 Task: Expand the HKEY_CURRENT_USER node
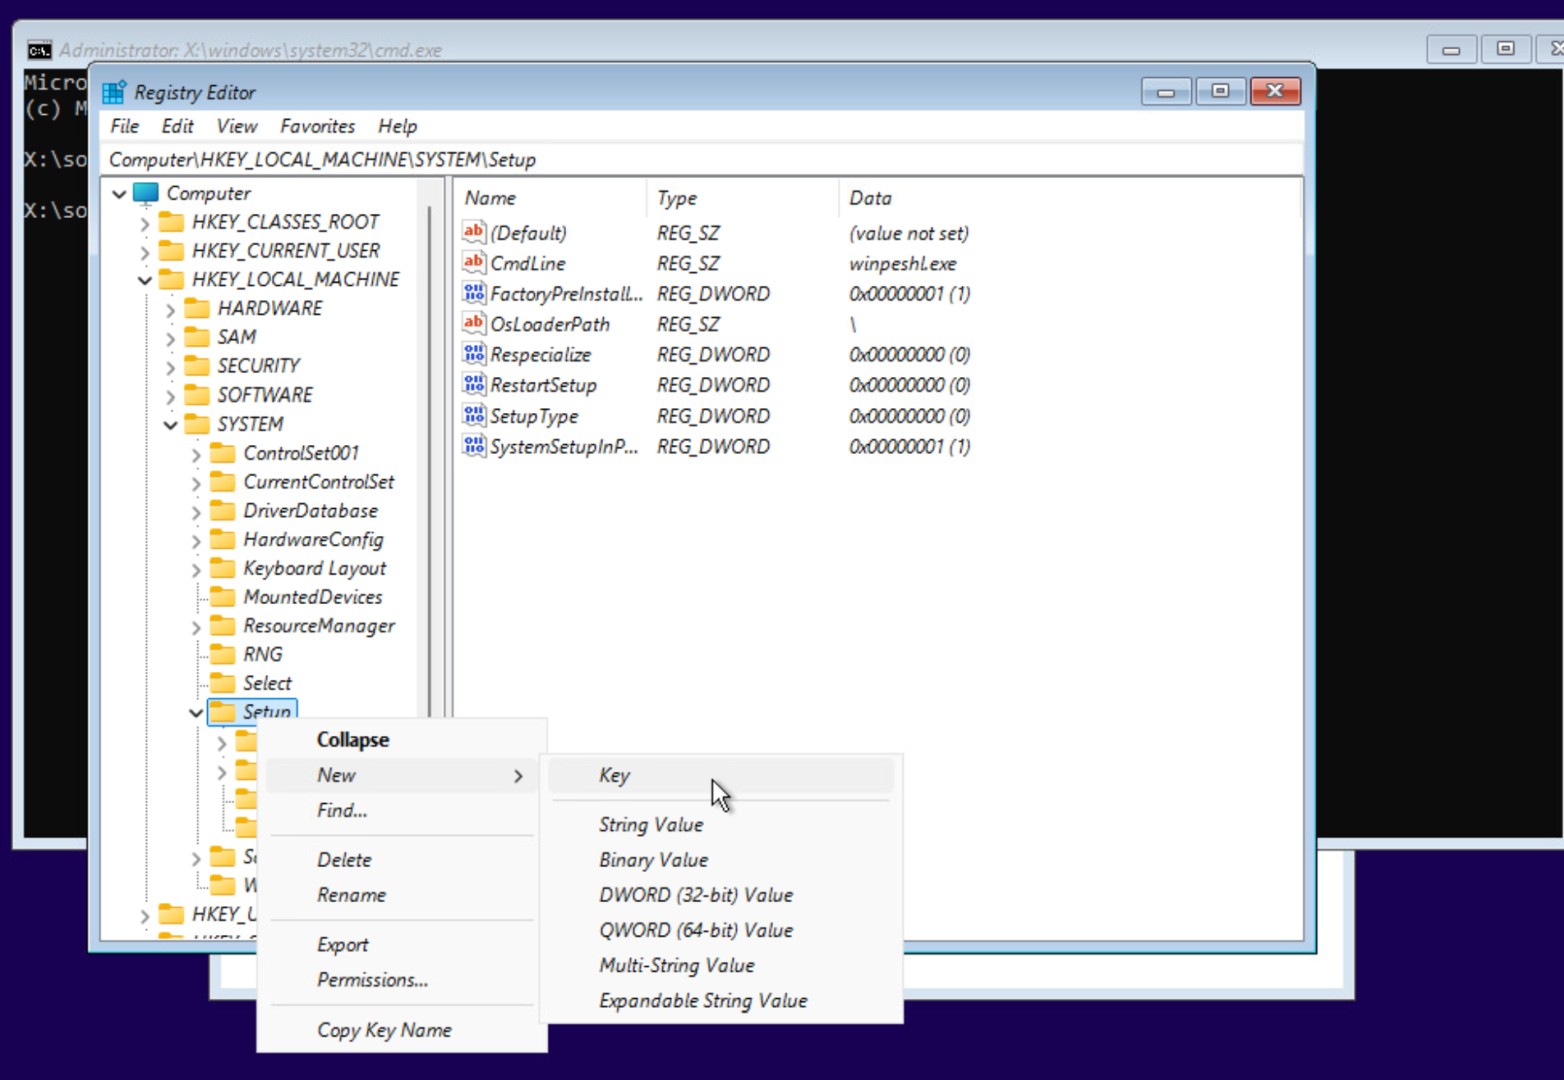(145, 251)
